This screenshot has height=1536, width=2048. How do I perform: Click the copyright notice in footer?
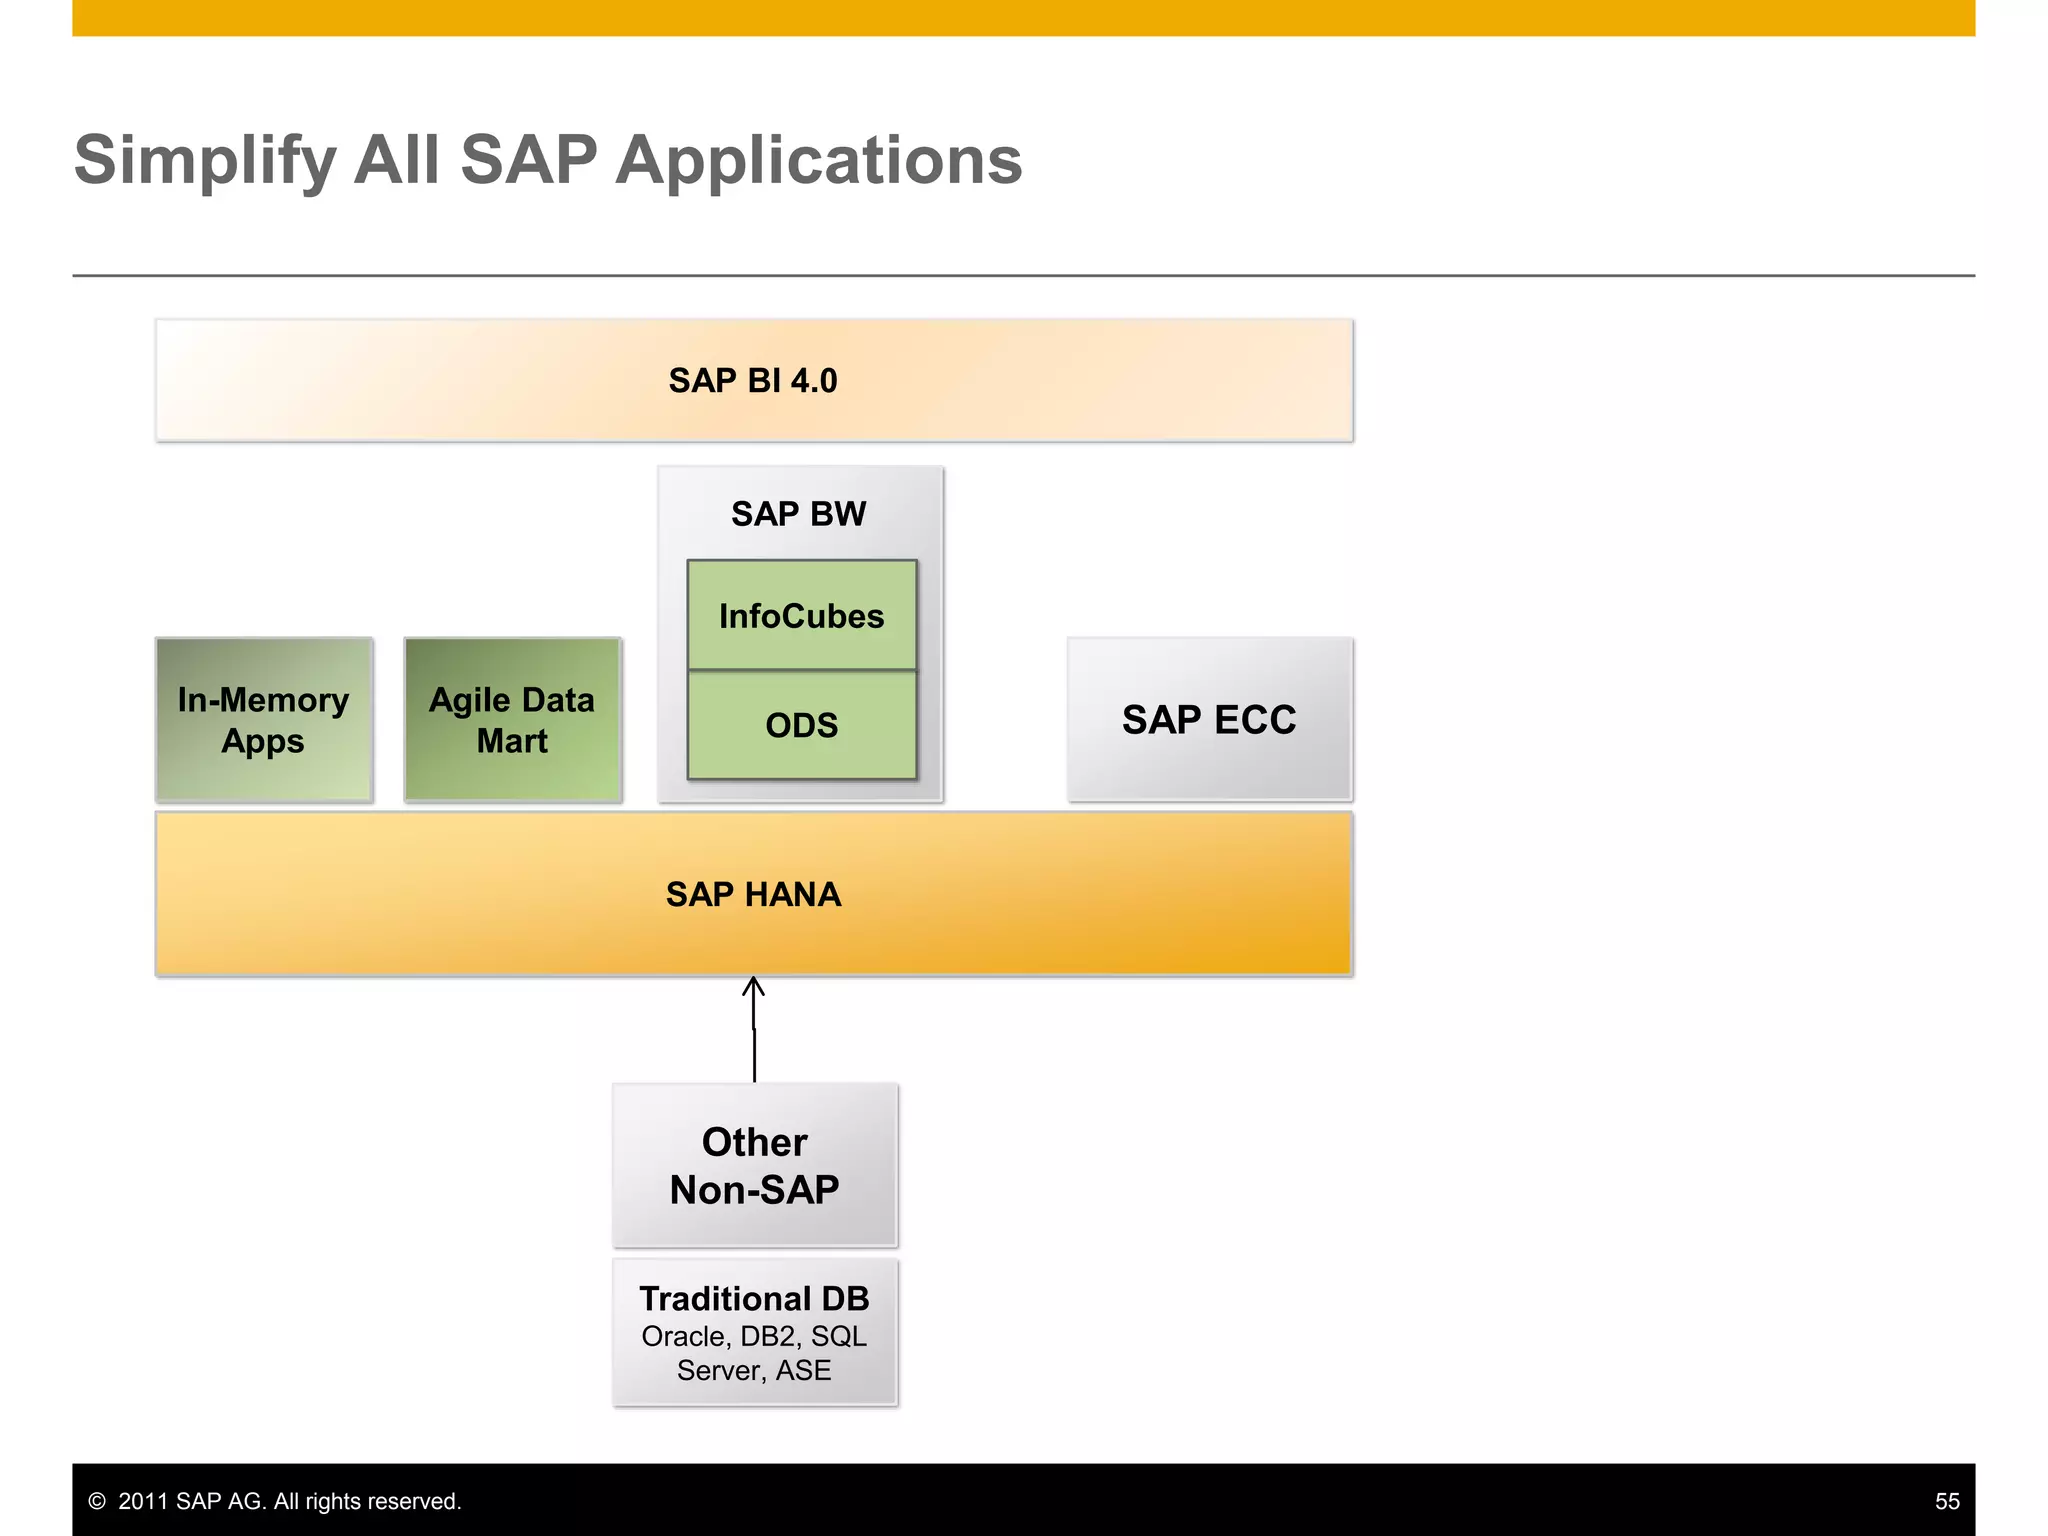click(x=275, y=1501)
